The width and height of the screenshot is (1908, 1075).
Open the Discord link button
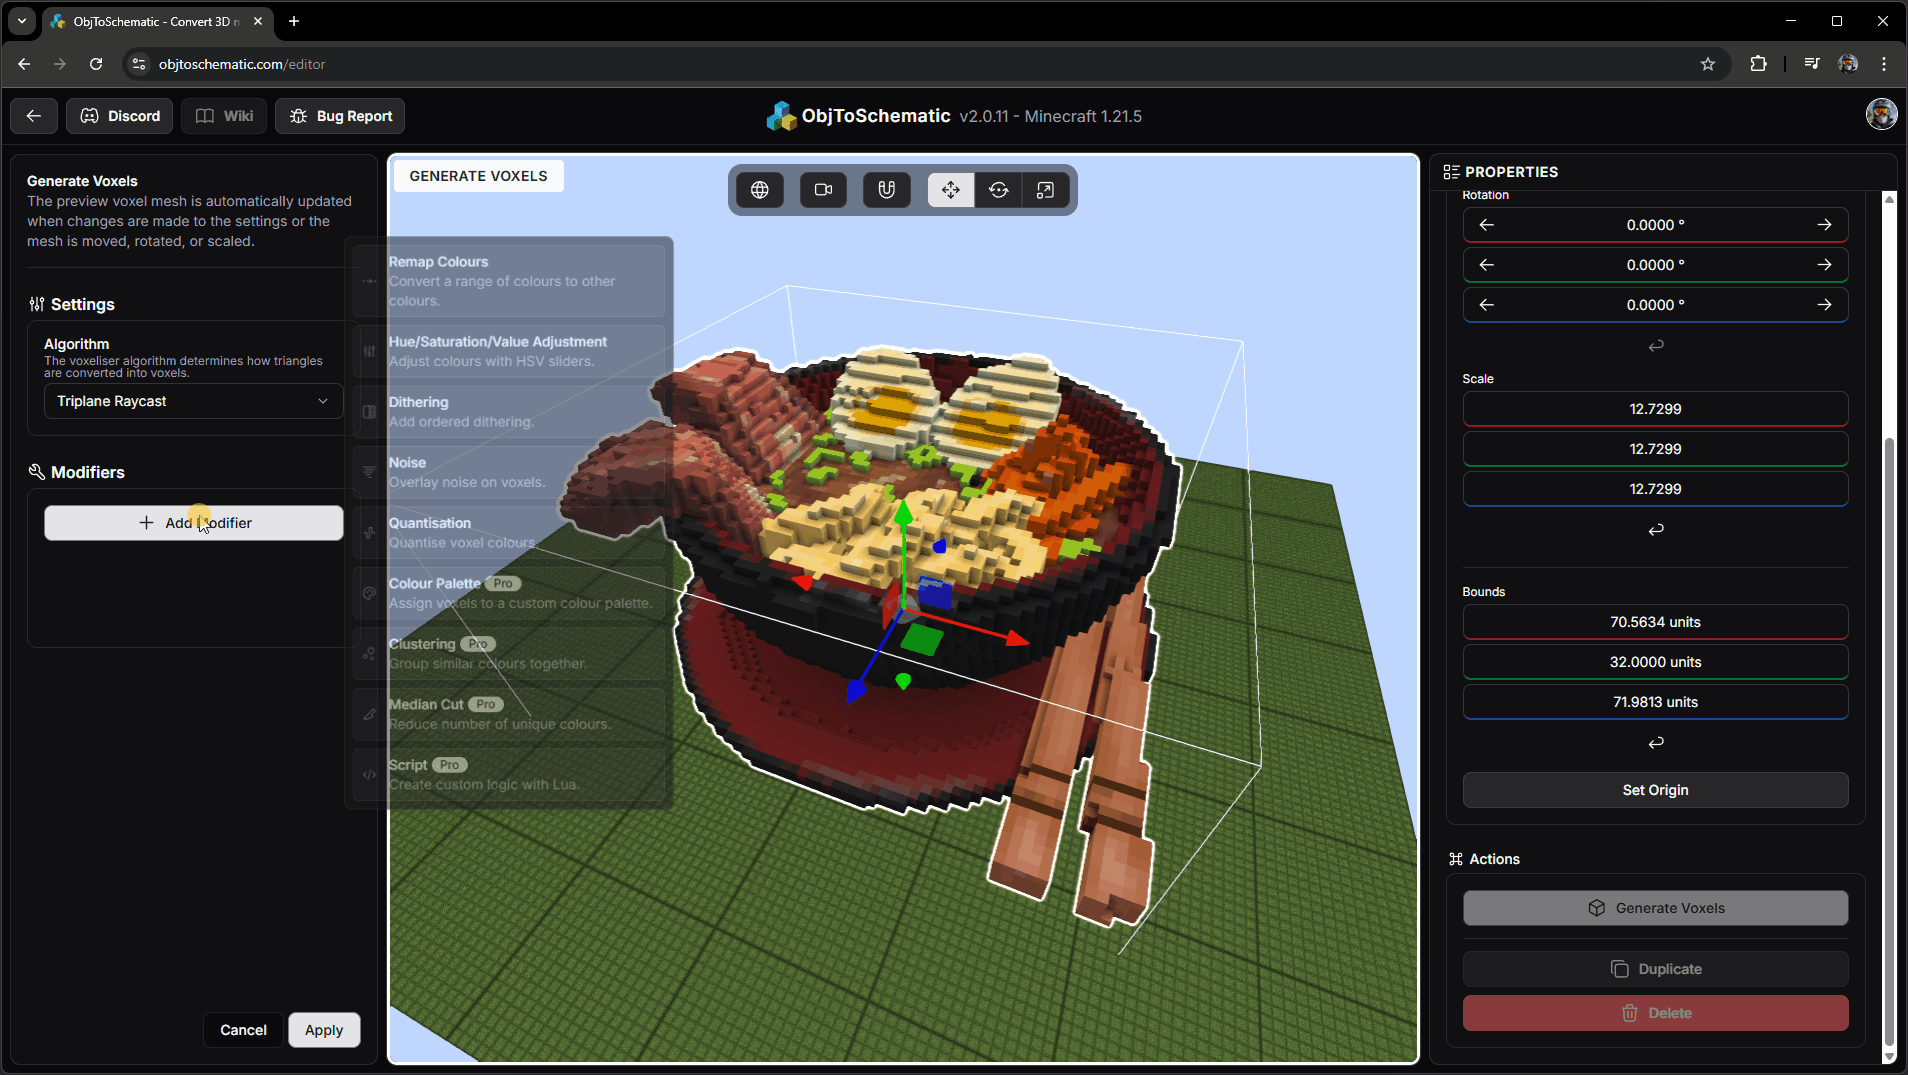tap(120, 116)
